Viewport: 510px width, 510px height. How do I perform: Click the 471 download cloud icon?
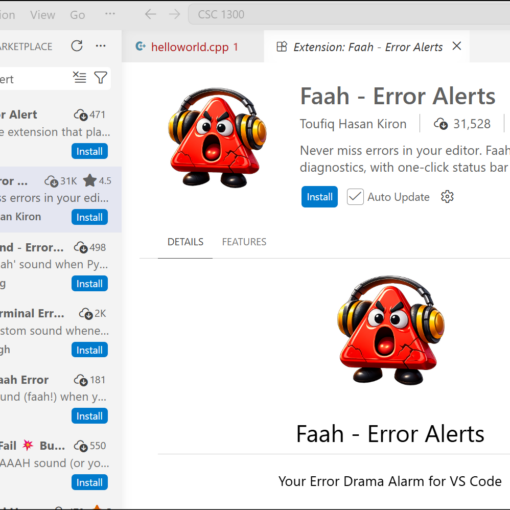[x=81, y=115]
